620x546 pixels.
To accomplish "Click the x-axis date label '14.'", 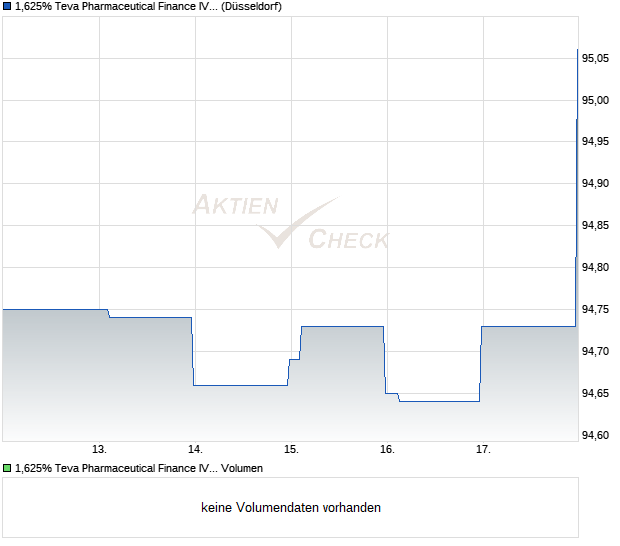I will coord(195,450).
